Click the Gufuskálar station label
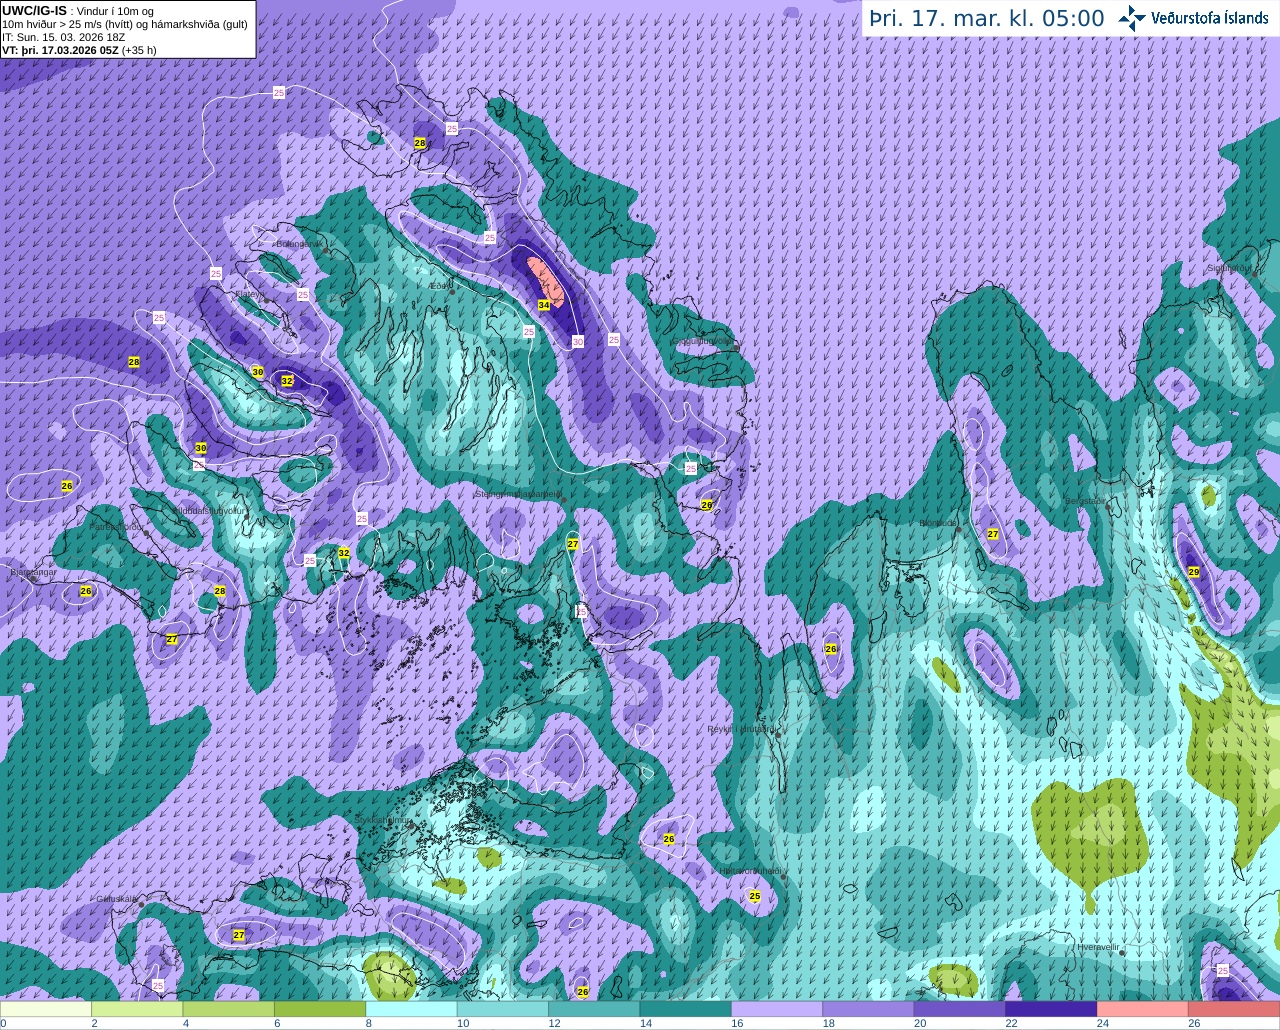Image resolution: width=1280 pixels, height=1030 pixels. 117,898
